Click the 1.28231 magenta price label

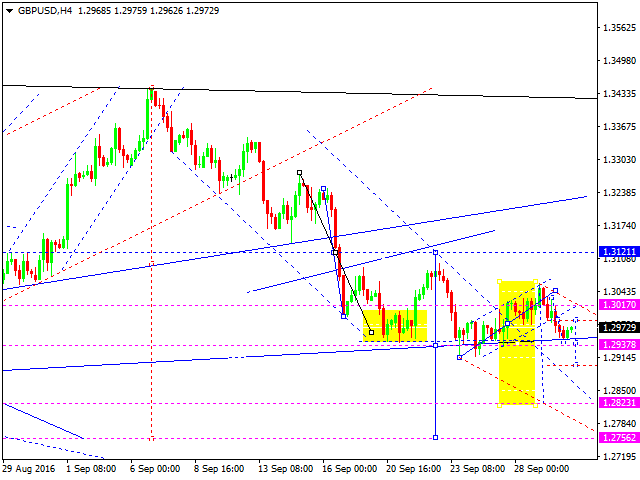tap(620, 402)
